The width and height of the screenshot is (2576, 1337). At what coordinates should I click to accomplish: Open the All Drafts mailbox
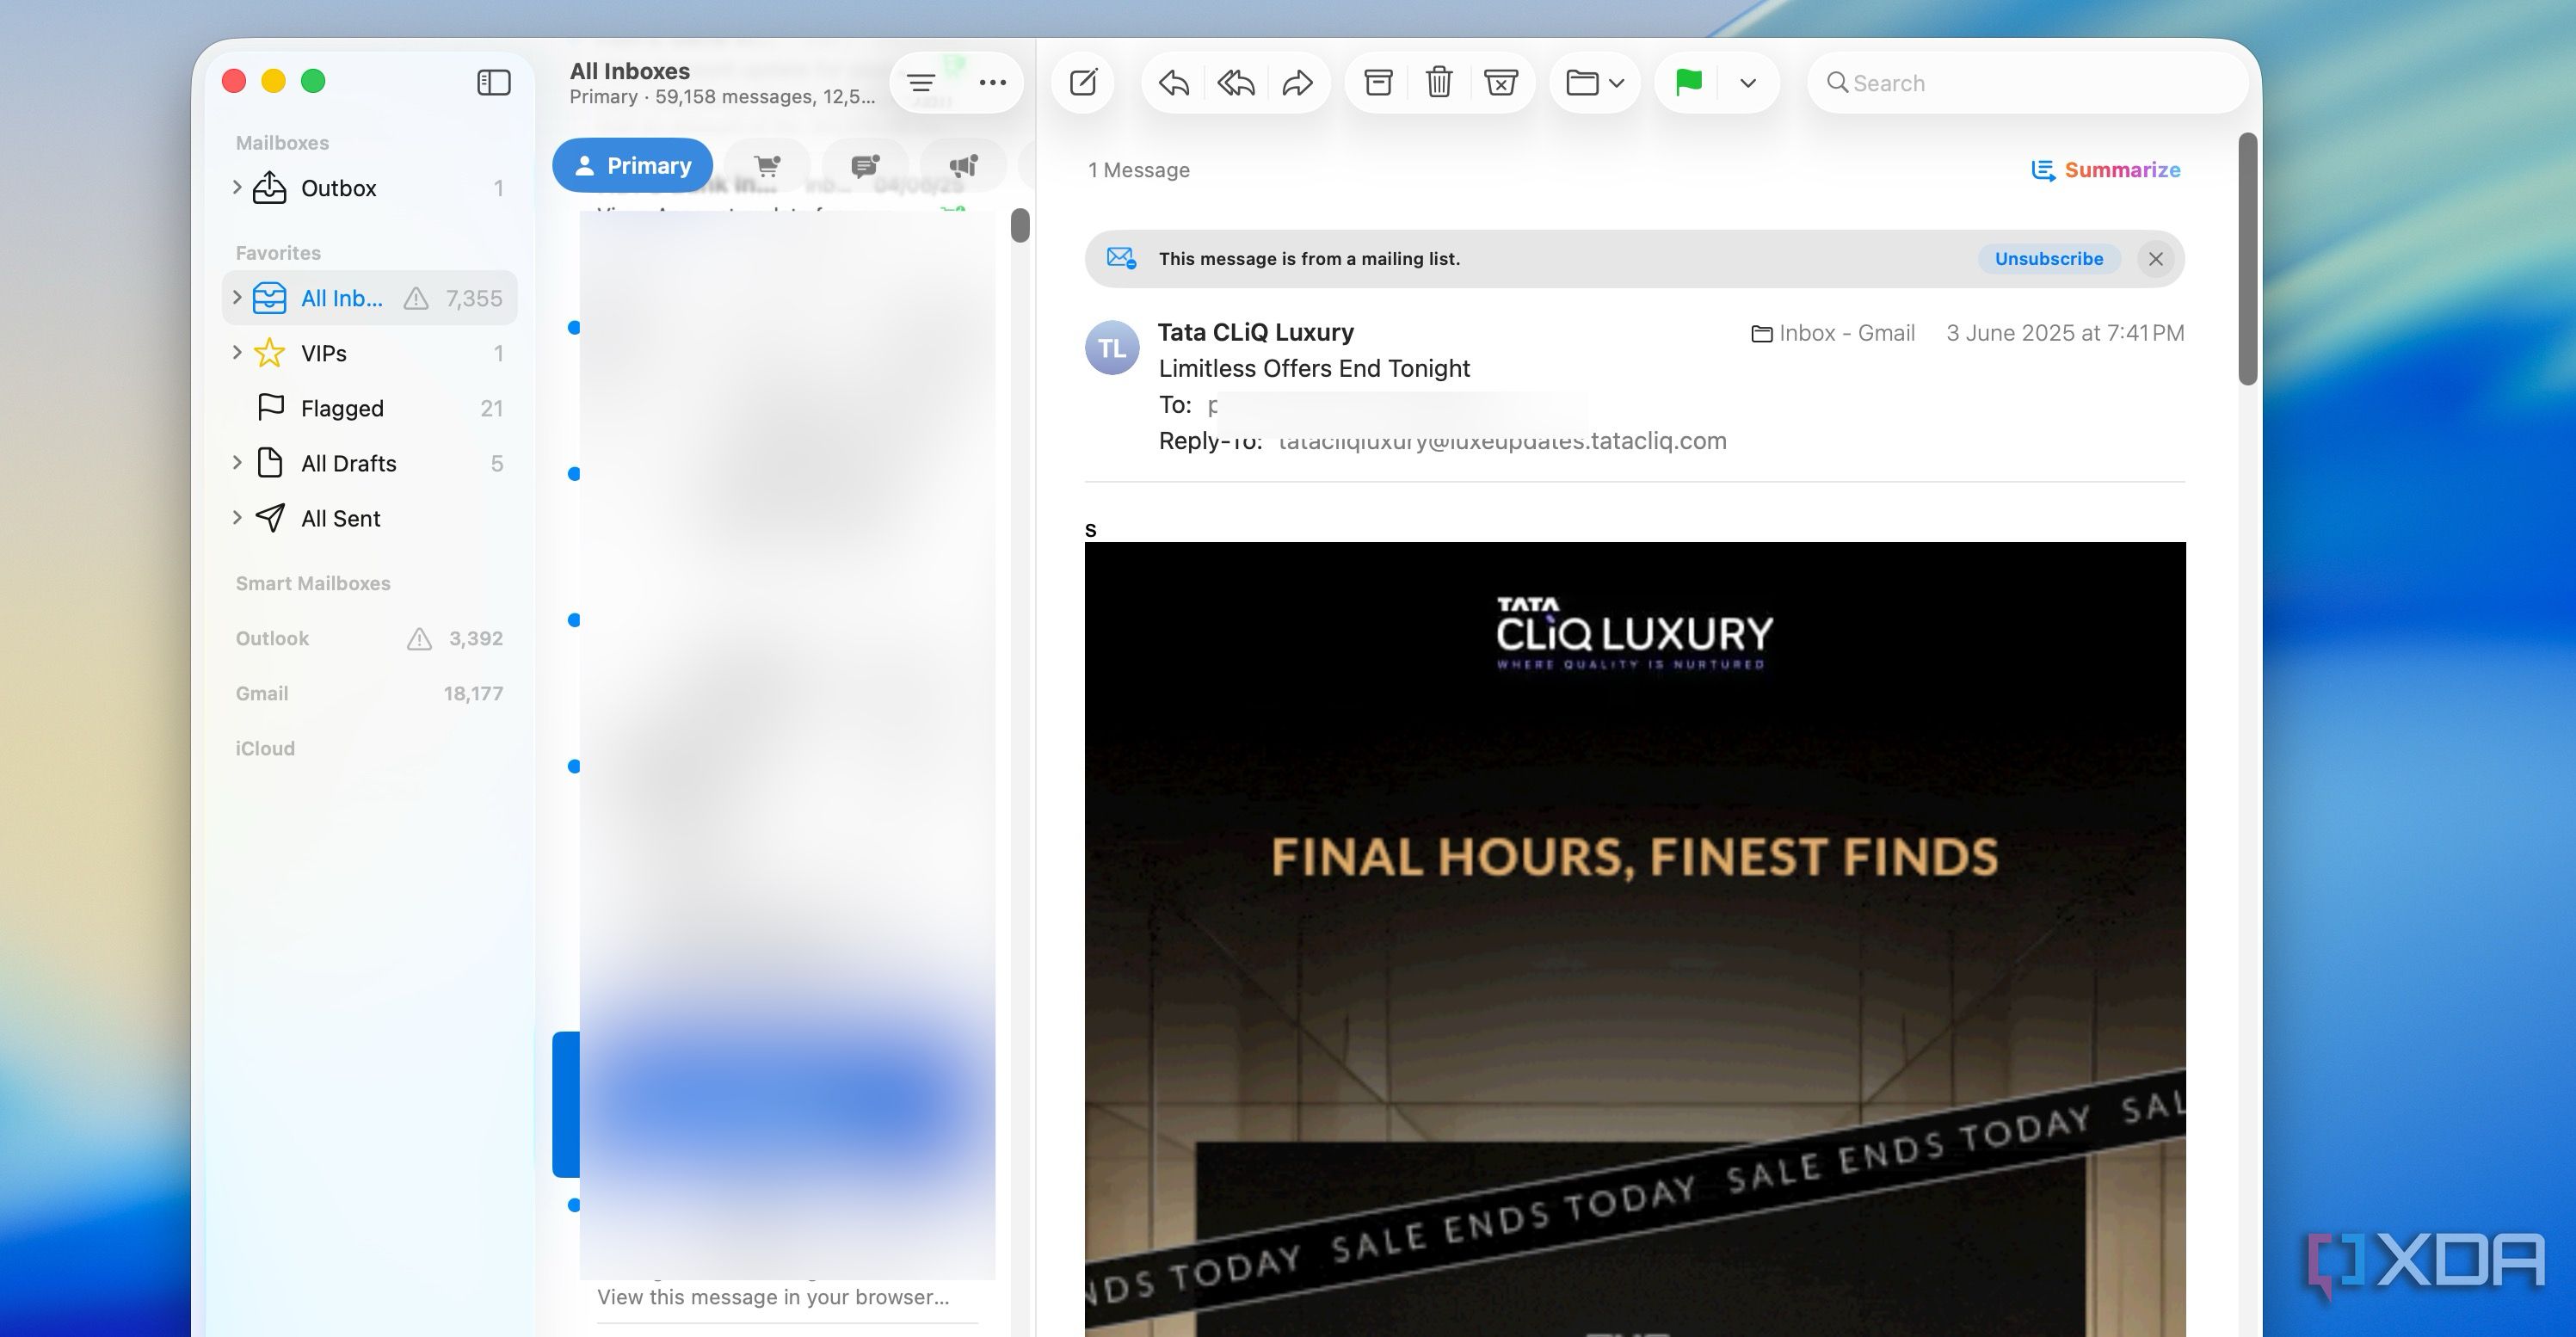pyautogui.click(x=369, y=463)
